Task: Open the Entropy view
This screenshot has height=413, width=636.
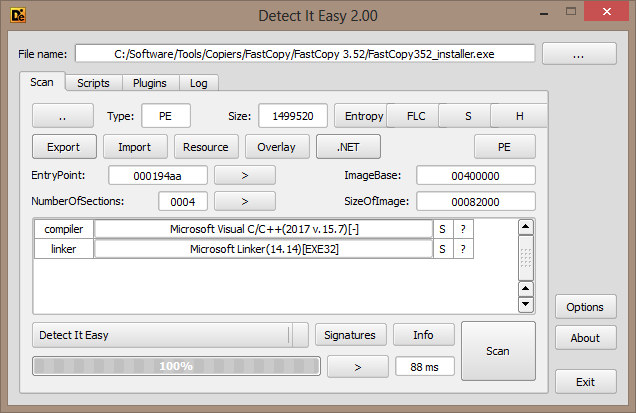Action: pos(360,116)
